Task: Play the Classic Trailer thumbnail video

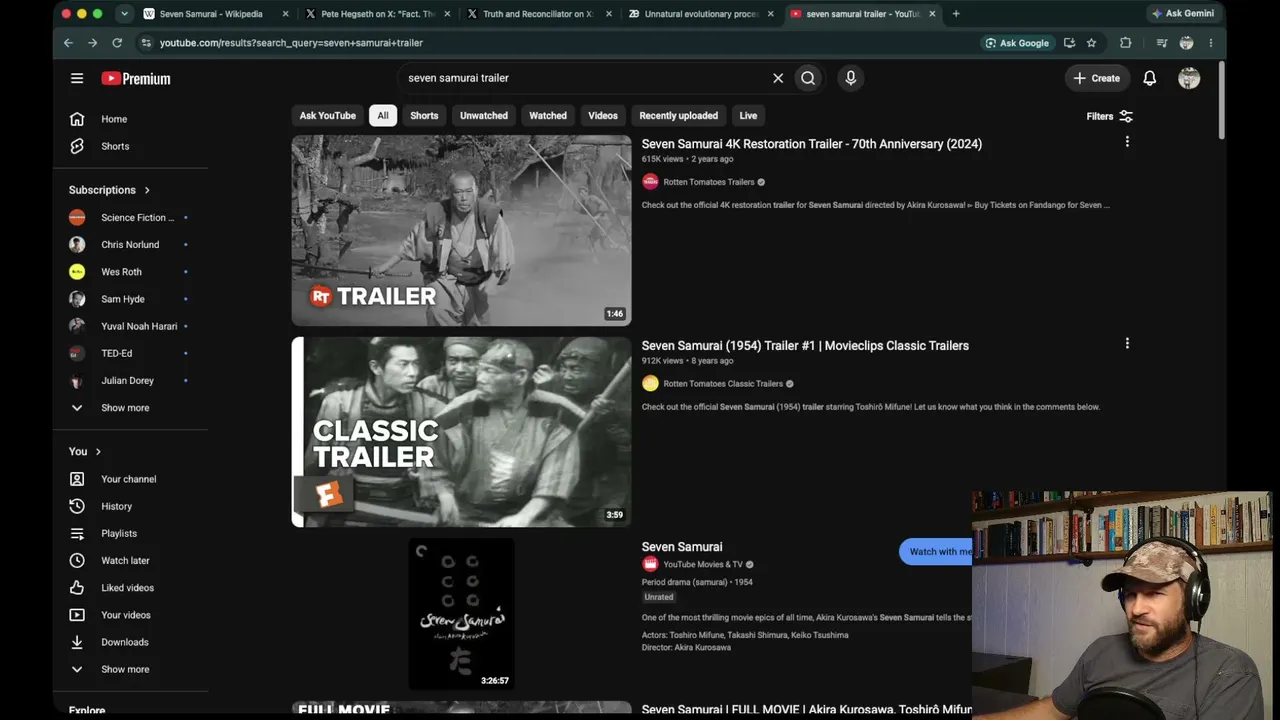Action: pyautogui.click(x=461, y=432)
